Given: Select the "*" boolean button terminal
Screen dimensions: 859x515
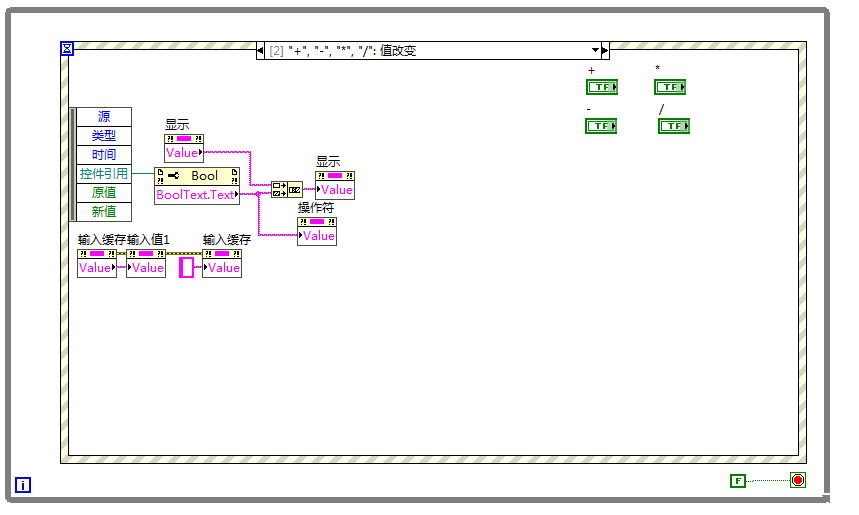Looking at the screenshot, I should 670,87.
